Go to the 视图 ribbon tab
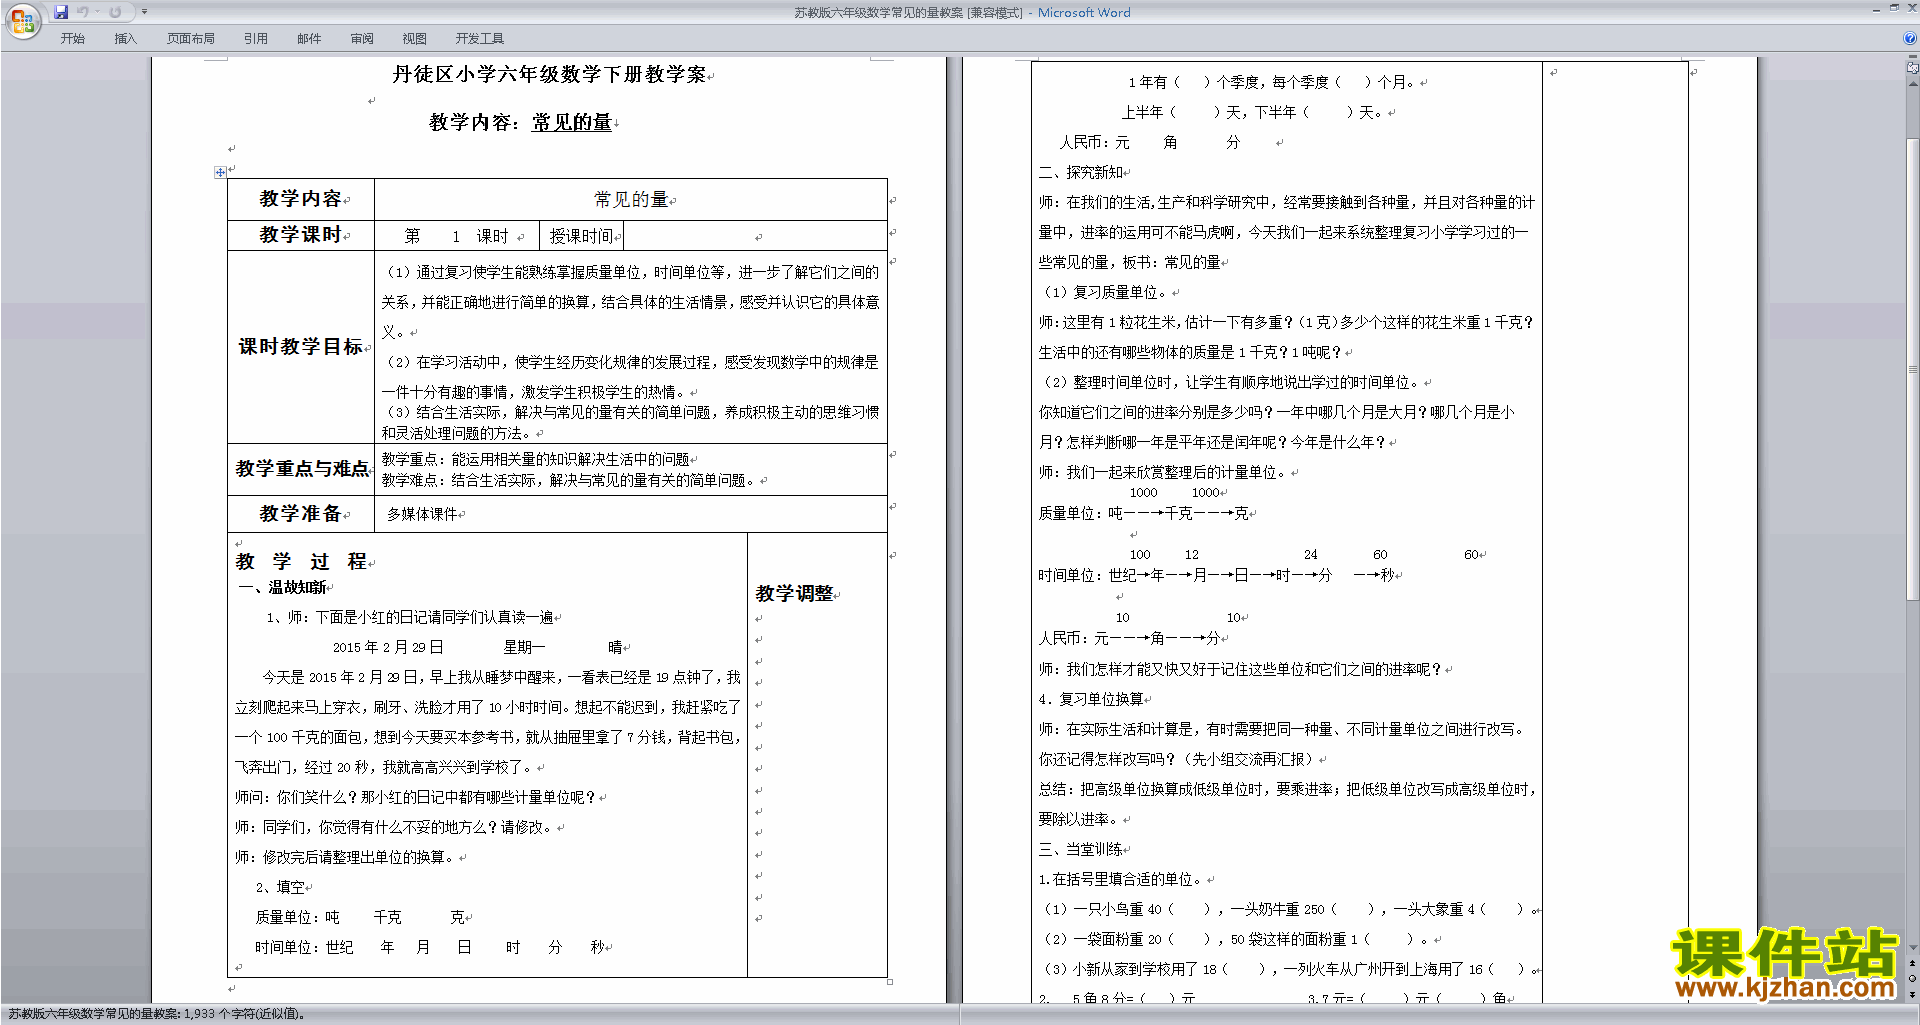The image size is (1920, 1025). (x=414, y=38)
